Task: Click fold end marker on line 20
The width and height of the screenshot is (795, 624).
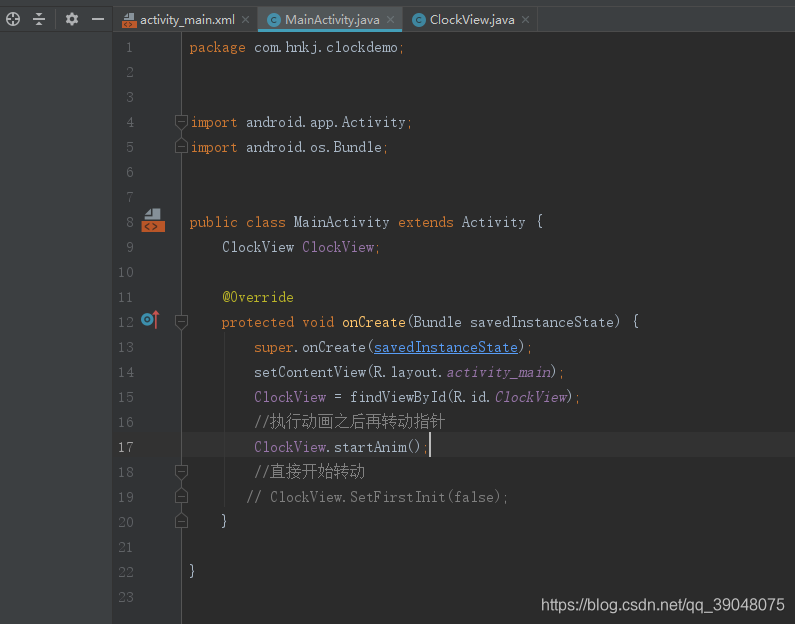Action: click(181, 521)
